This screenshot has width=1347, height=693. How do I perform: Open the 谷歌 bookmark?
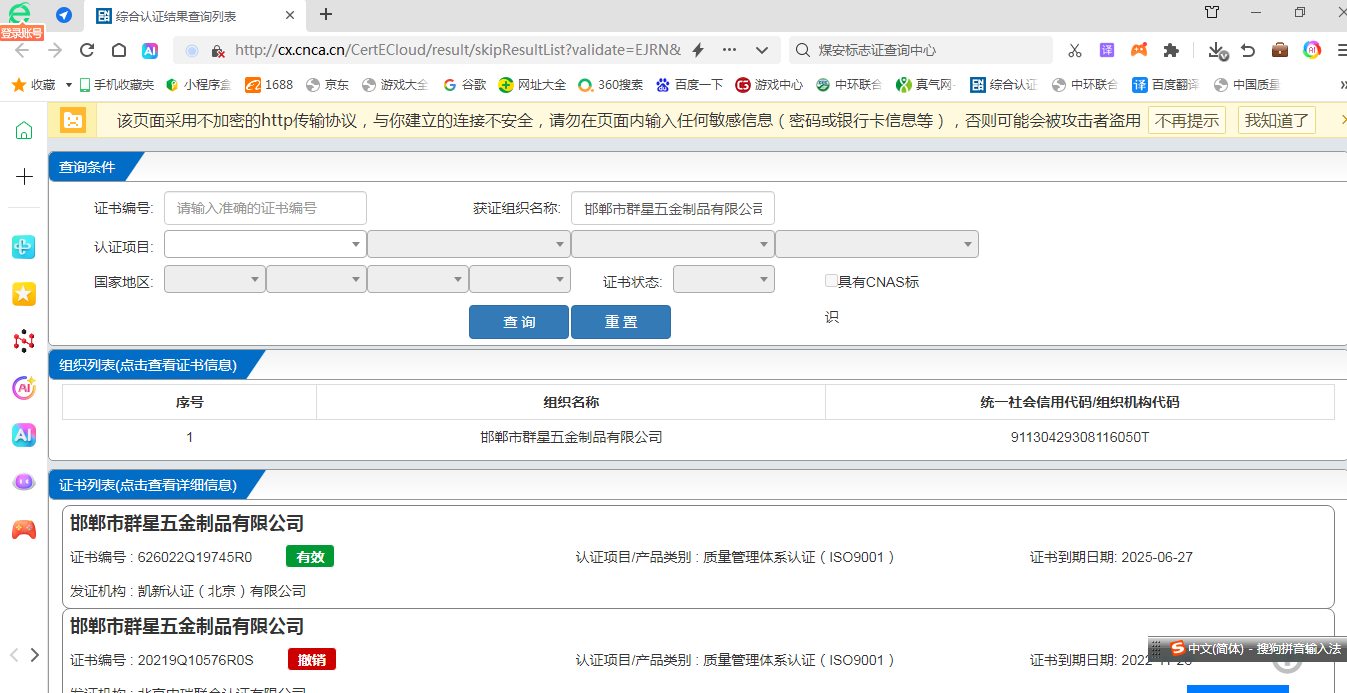coord(464,85)
